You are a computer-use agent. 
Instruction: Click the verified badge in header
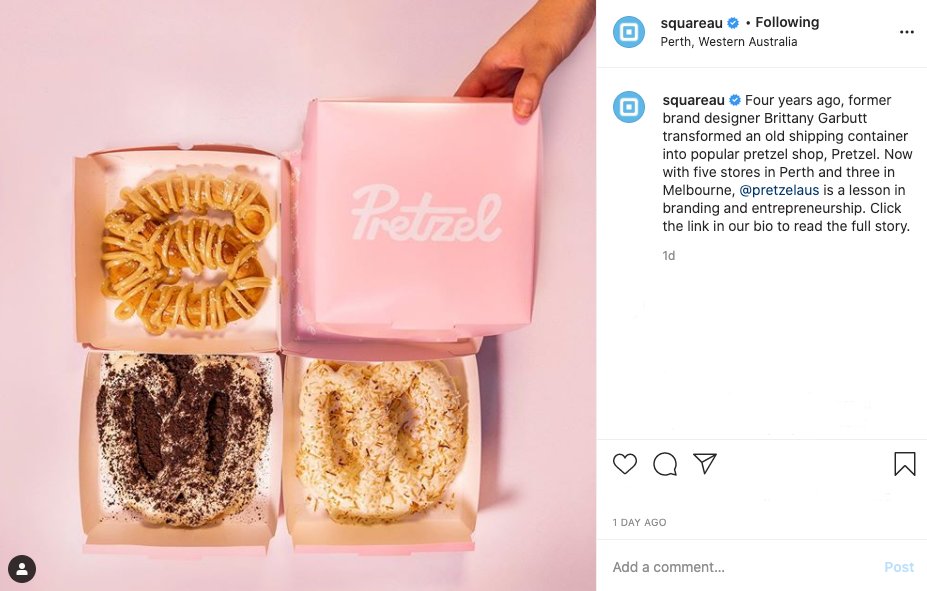point(732,23)
